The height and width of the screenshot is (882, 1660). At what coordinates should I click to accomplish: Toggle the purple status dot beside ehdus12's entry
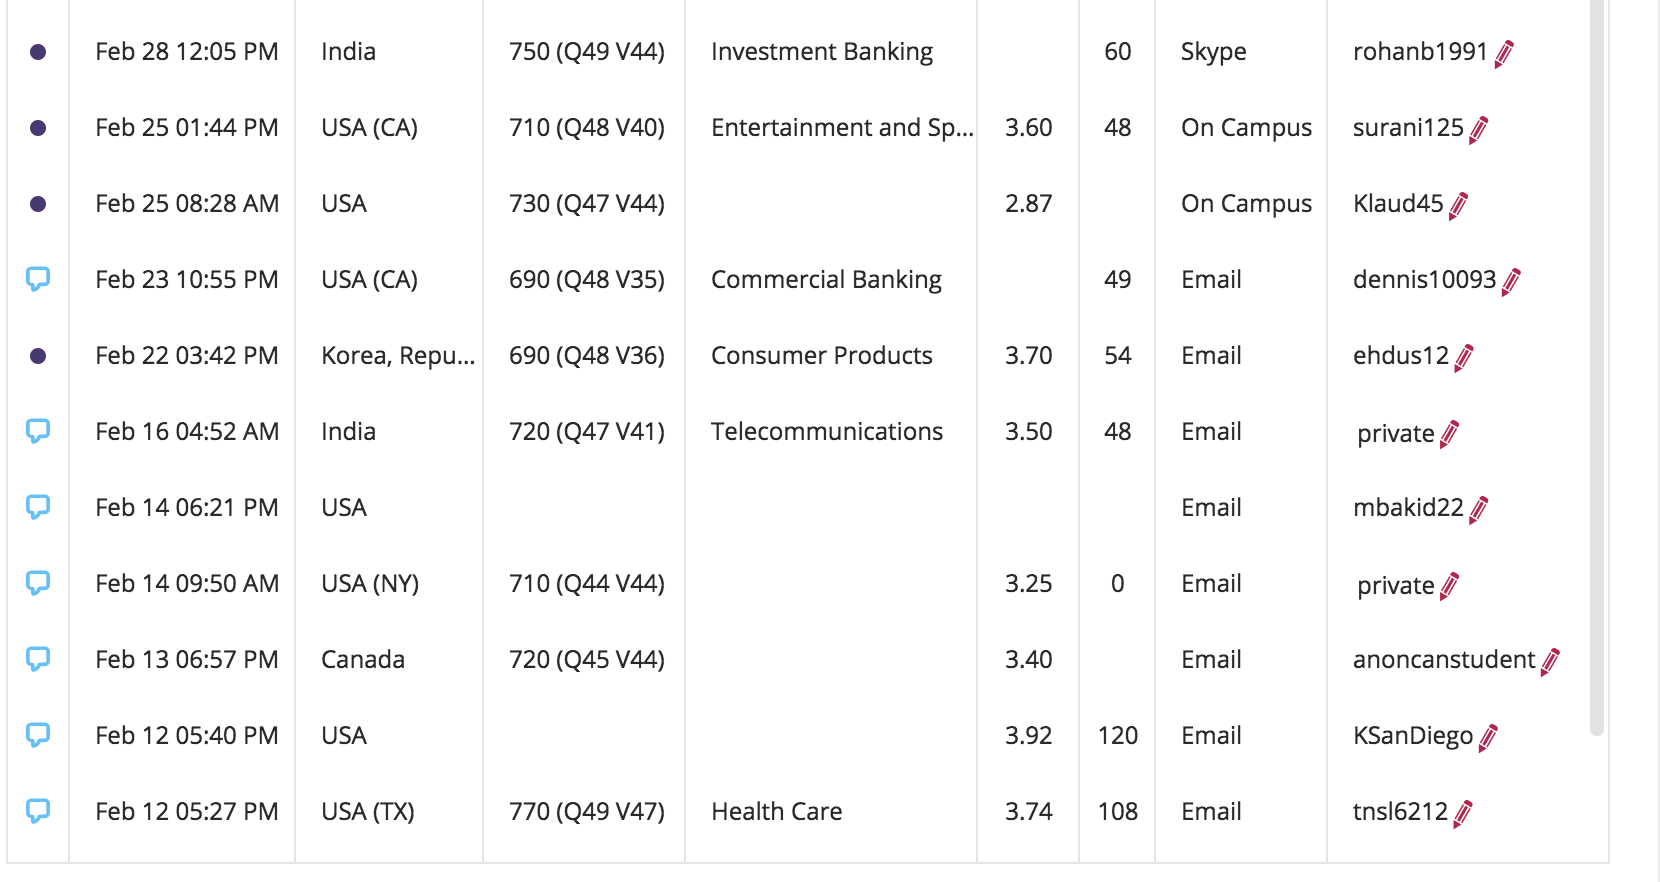(x=37, y=355)
